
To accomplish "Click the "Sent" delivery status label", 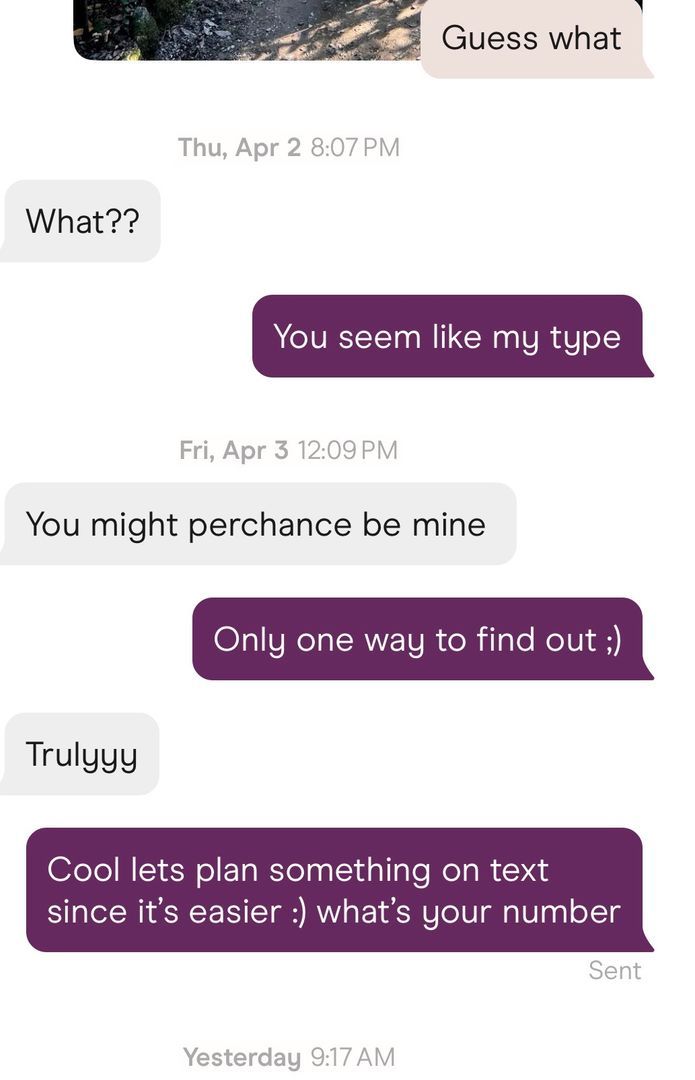I will point(615,971).
